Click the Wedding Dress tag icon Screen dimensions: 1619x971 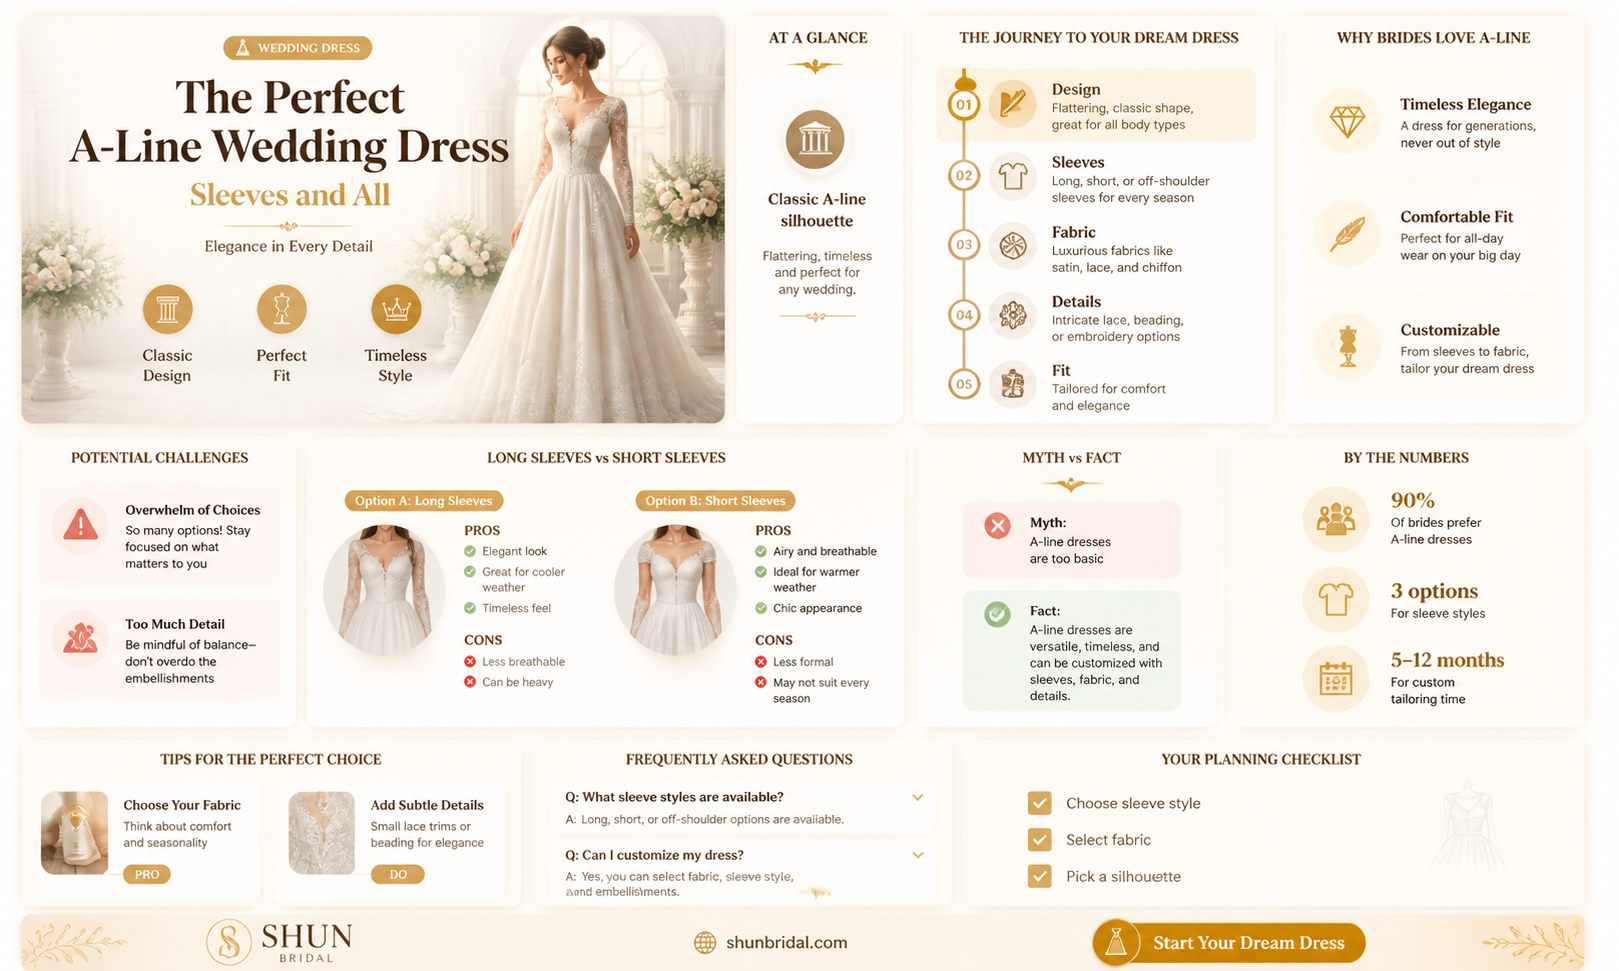(x=242, y=48)
